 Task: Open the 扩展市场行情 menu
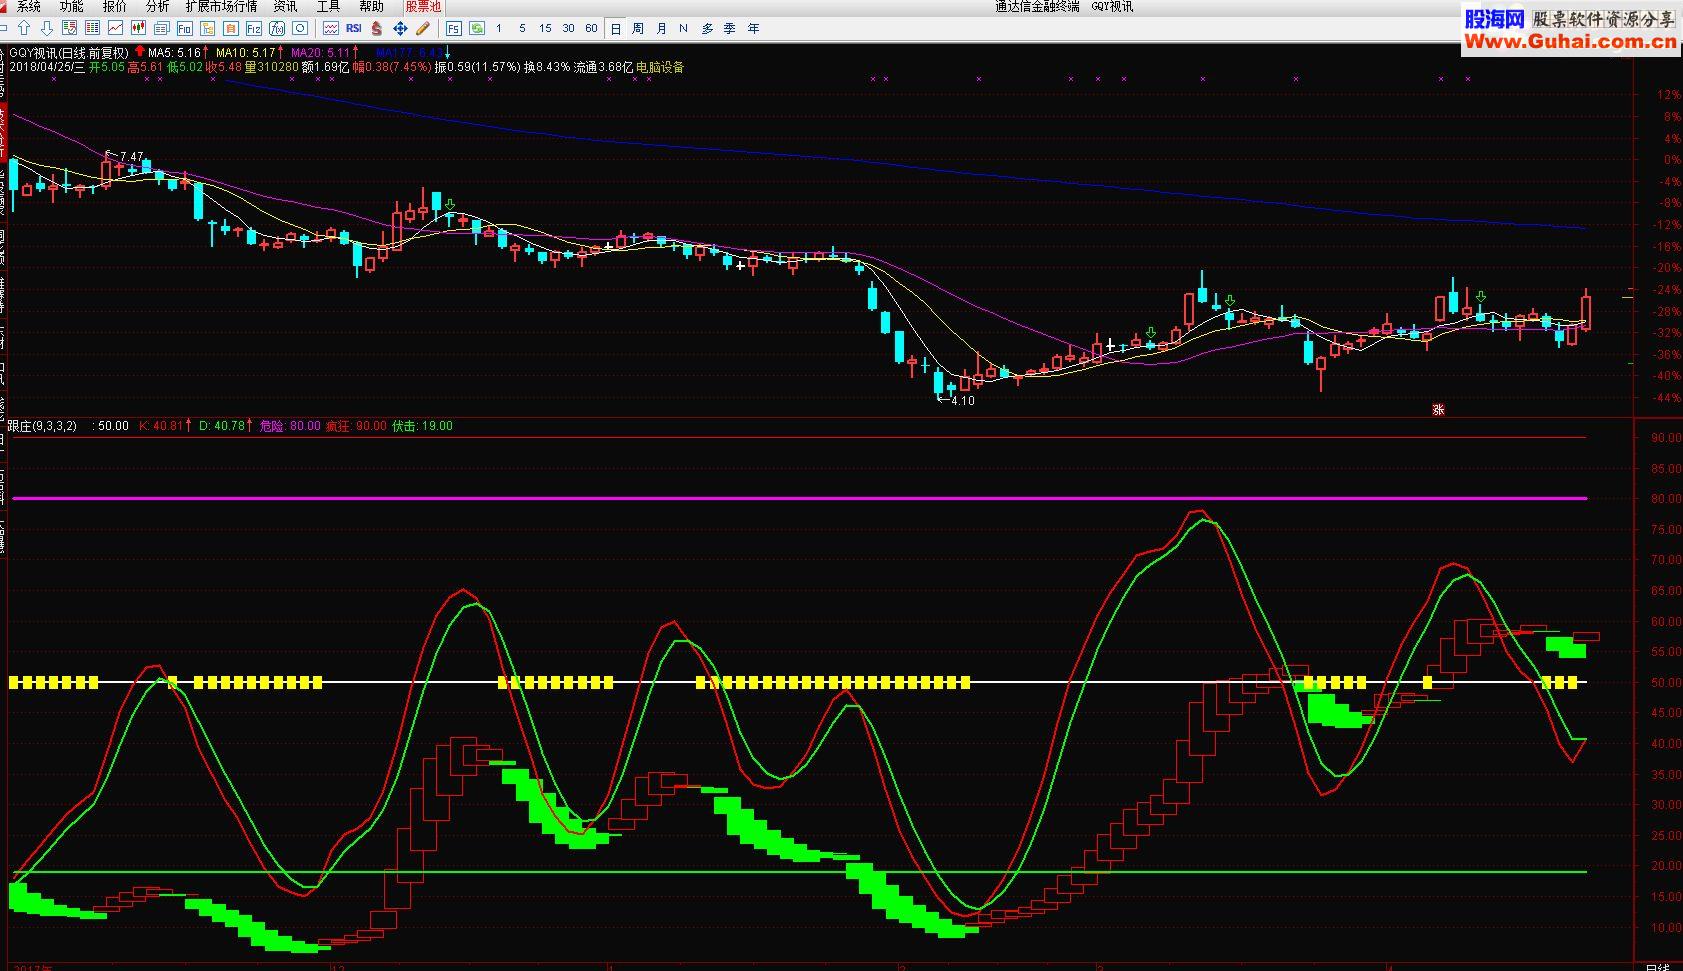pyautogui.click(x=221, y=7)
